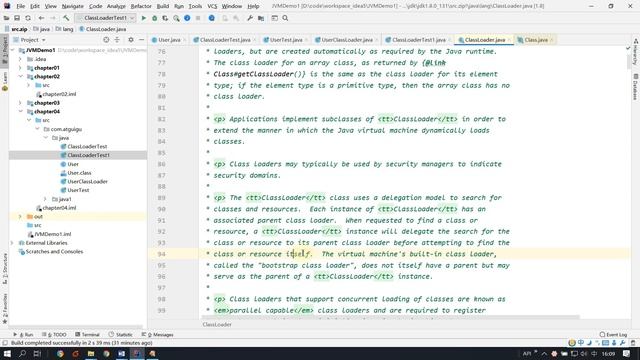Image resolution: width=640 pixels, height=360 pixels.
Task: Open the Refactor menu
Action: (x=141, y=6)
